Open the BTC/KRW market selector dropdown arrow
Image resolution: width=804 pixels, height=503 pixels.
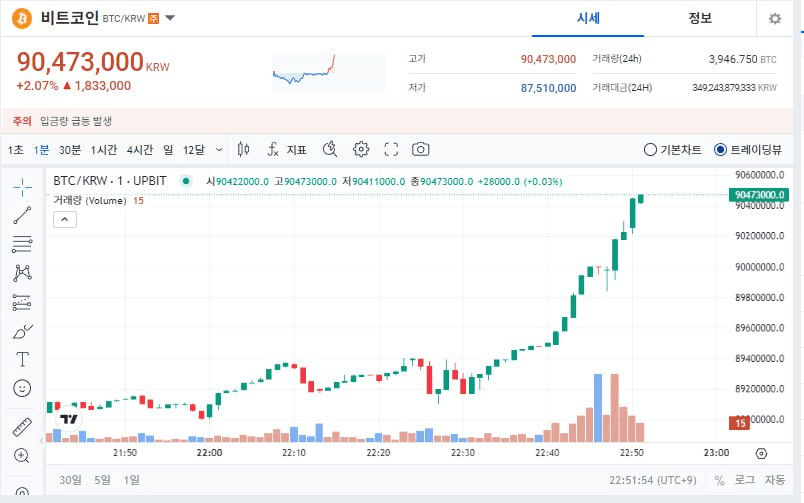click(170, 18)
